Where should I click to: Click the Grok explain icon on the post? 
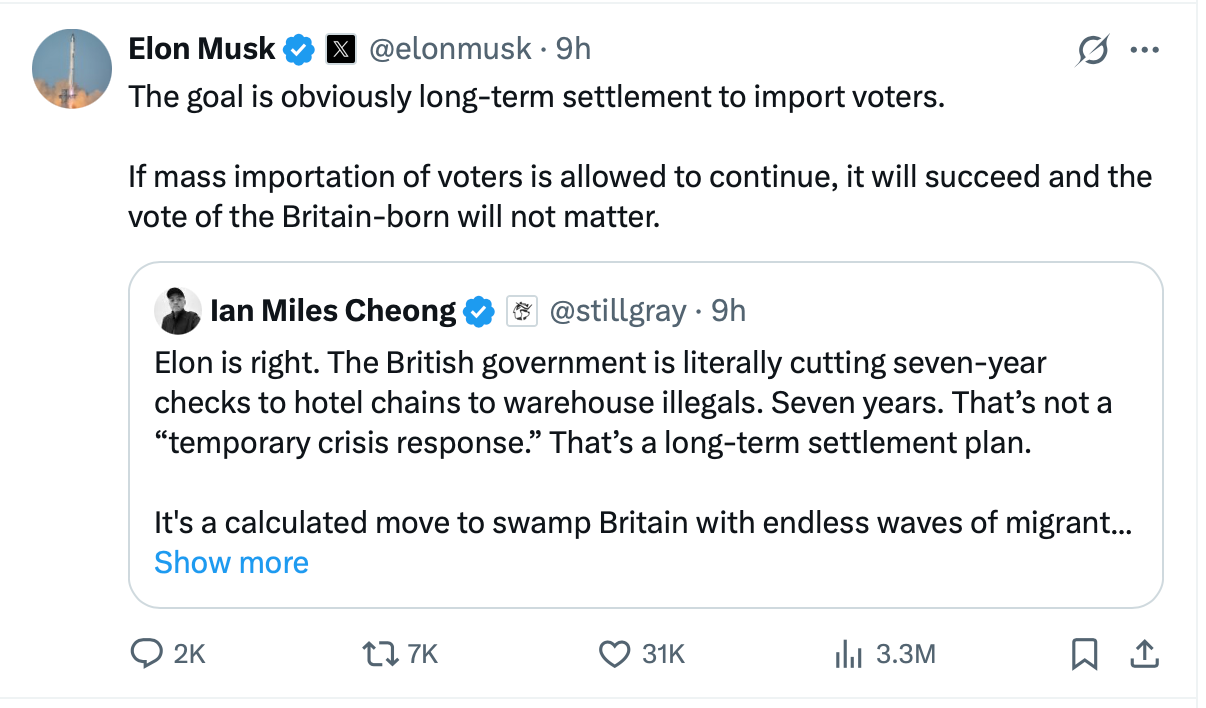click(x=1093, y=49)
